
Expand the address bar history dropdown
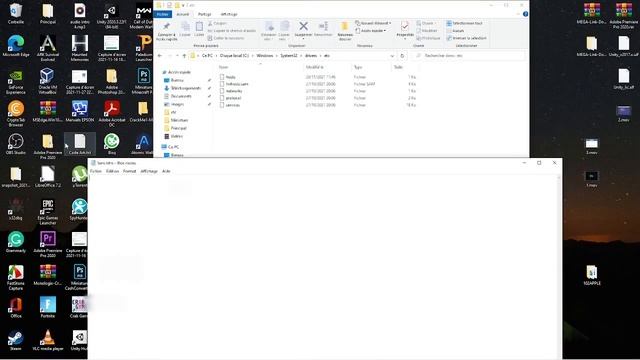pyautogui.click(x=392, y=56)
